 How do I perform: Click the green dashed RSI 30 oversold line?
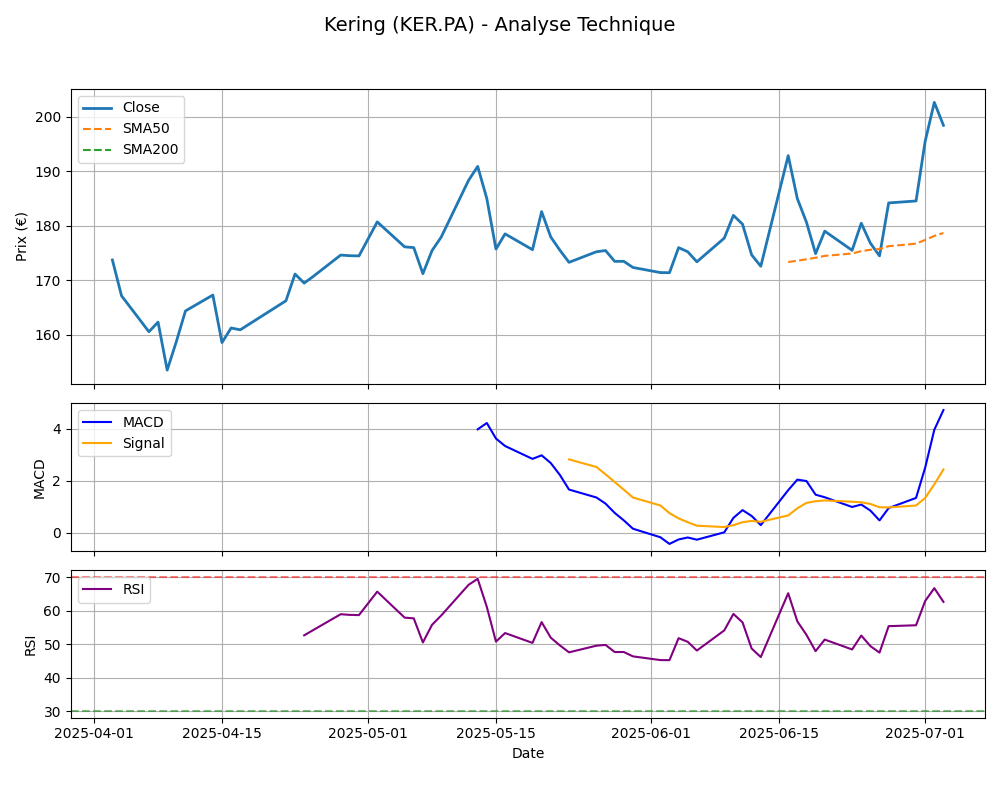pos(528,711)
